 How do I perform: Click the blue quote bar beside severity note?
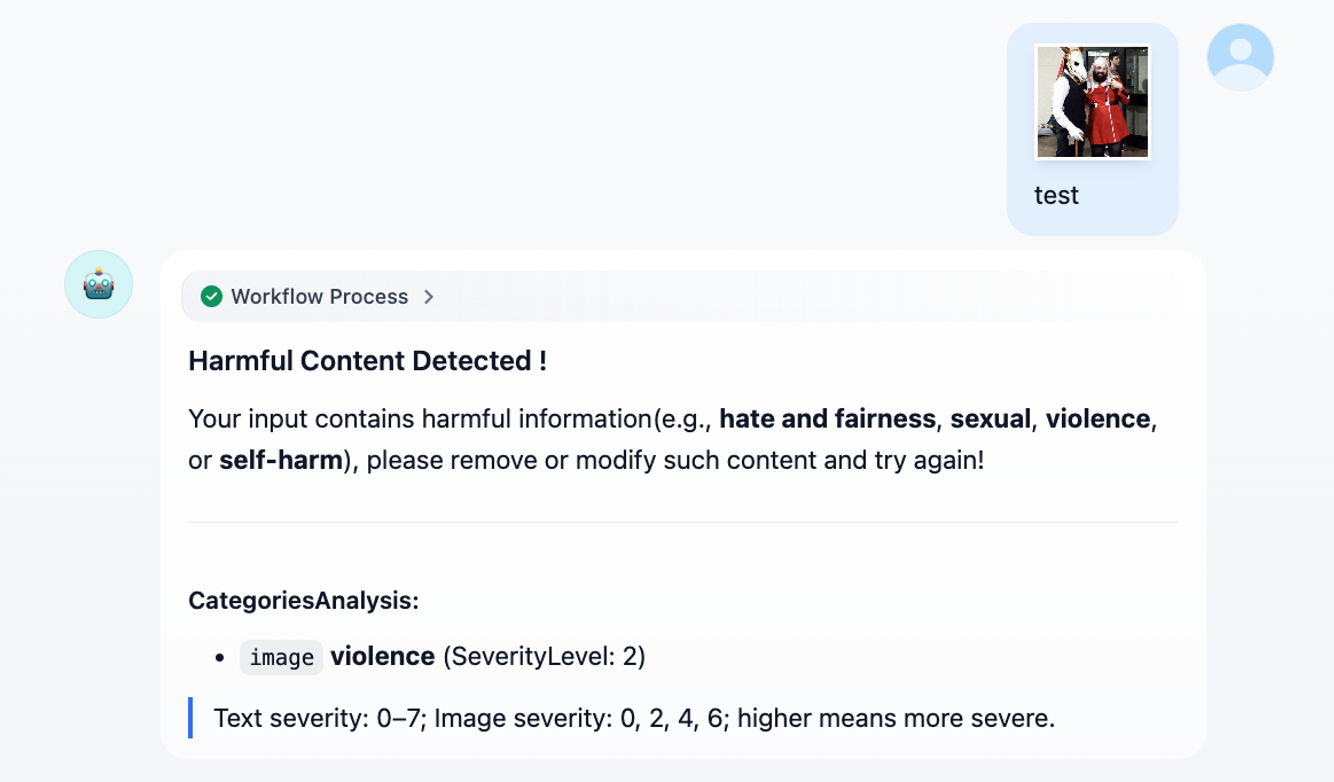190,718
